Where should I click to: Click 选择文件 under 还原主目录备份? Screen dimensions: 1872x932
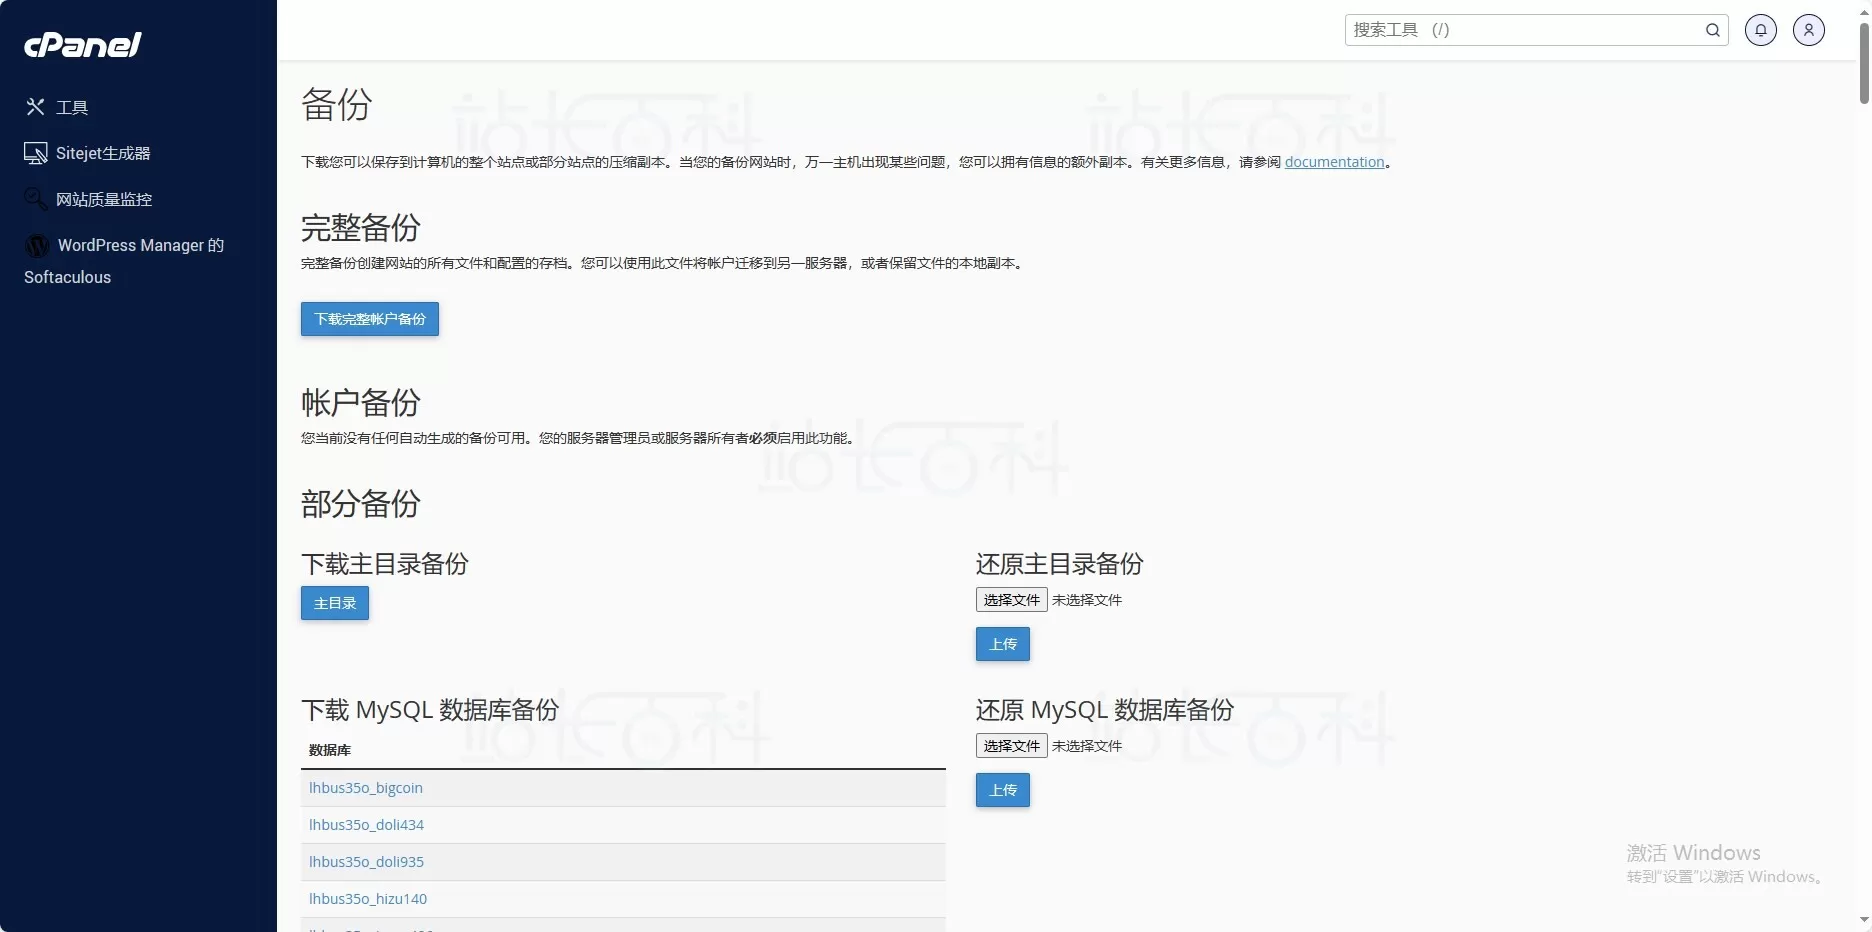click(x=1010, y=599)
